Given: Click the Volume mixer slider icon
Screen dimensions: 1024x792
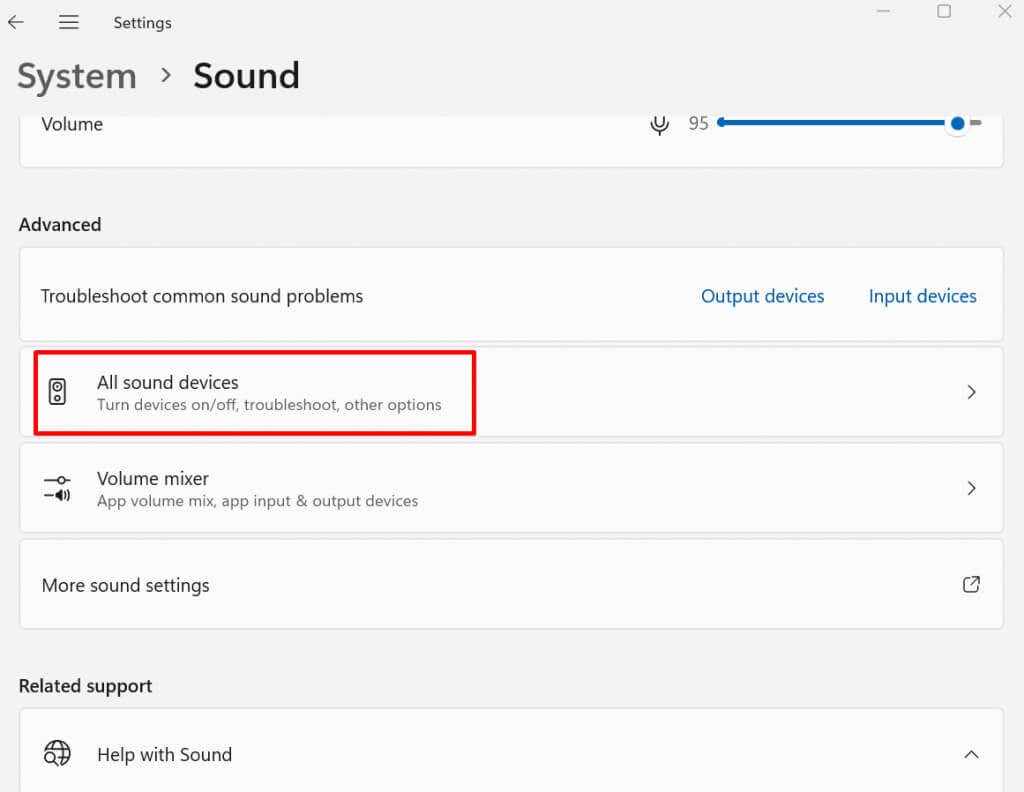Looking at the screenshot, I should [x=57, y=488].
